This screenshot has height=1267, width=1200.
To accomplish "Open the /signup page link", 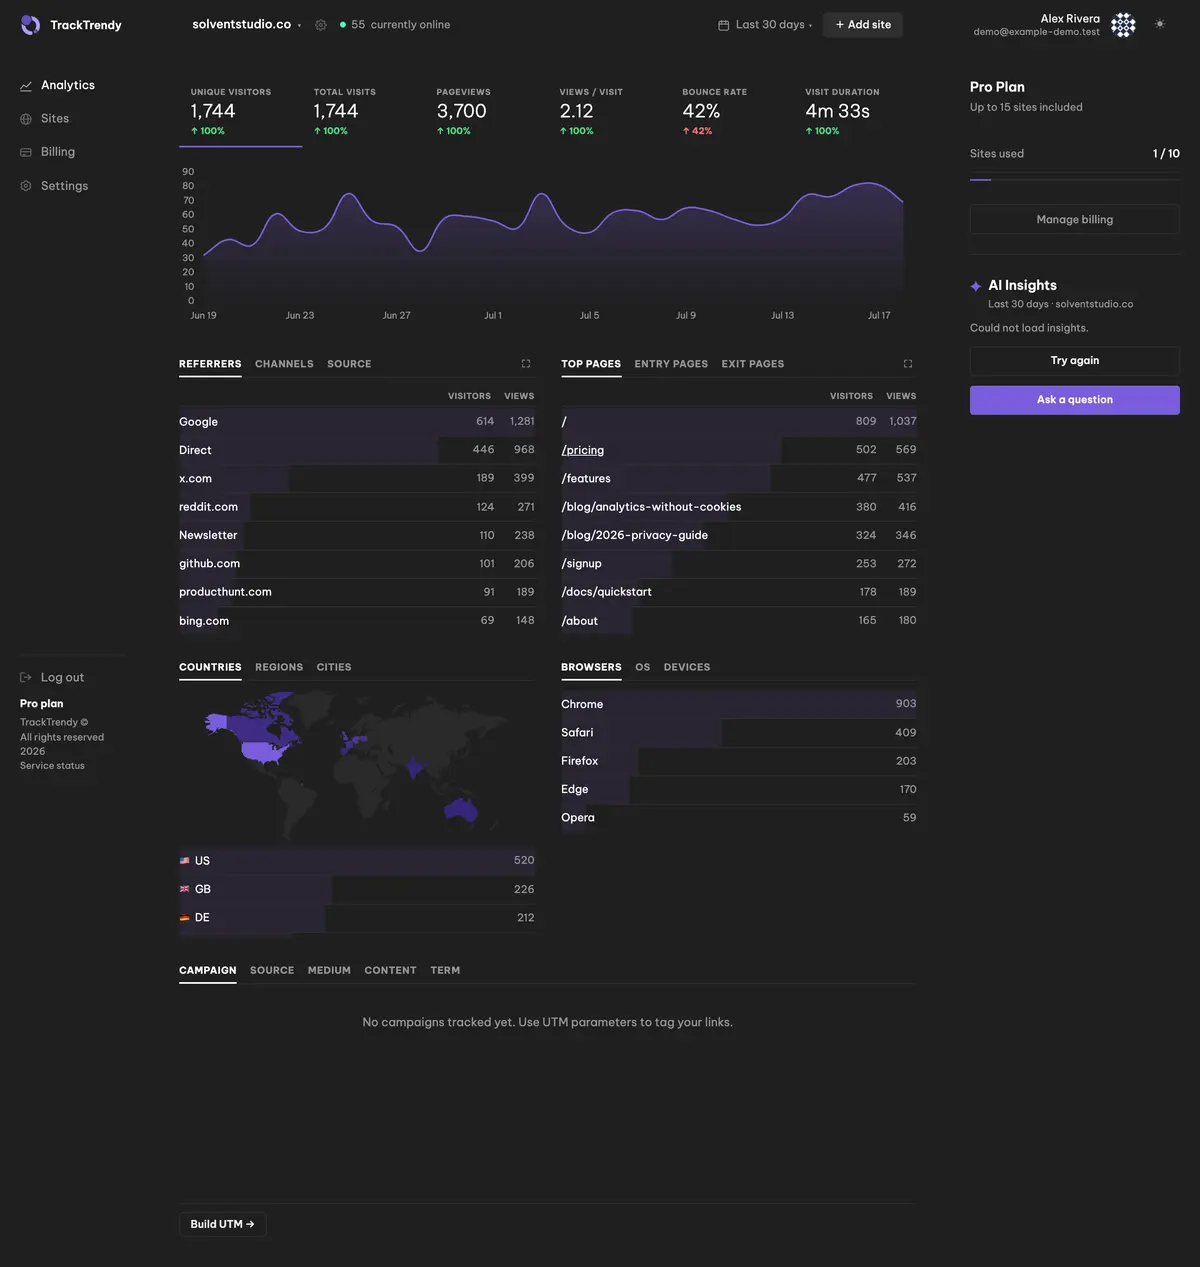I will (581, 564).
